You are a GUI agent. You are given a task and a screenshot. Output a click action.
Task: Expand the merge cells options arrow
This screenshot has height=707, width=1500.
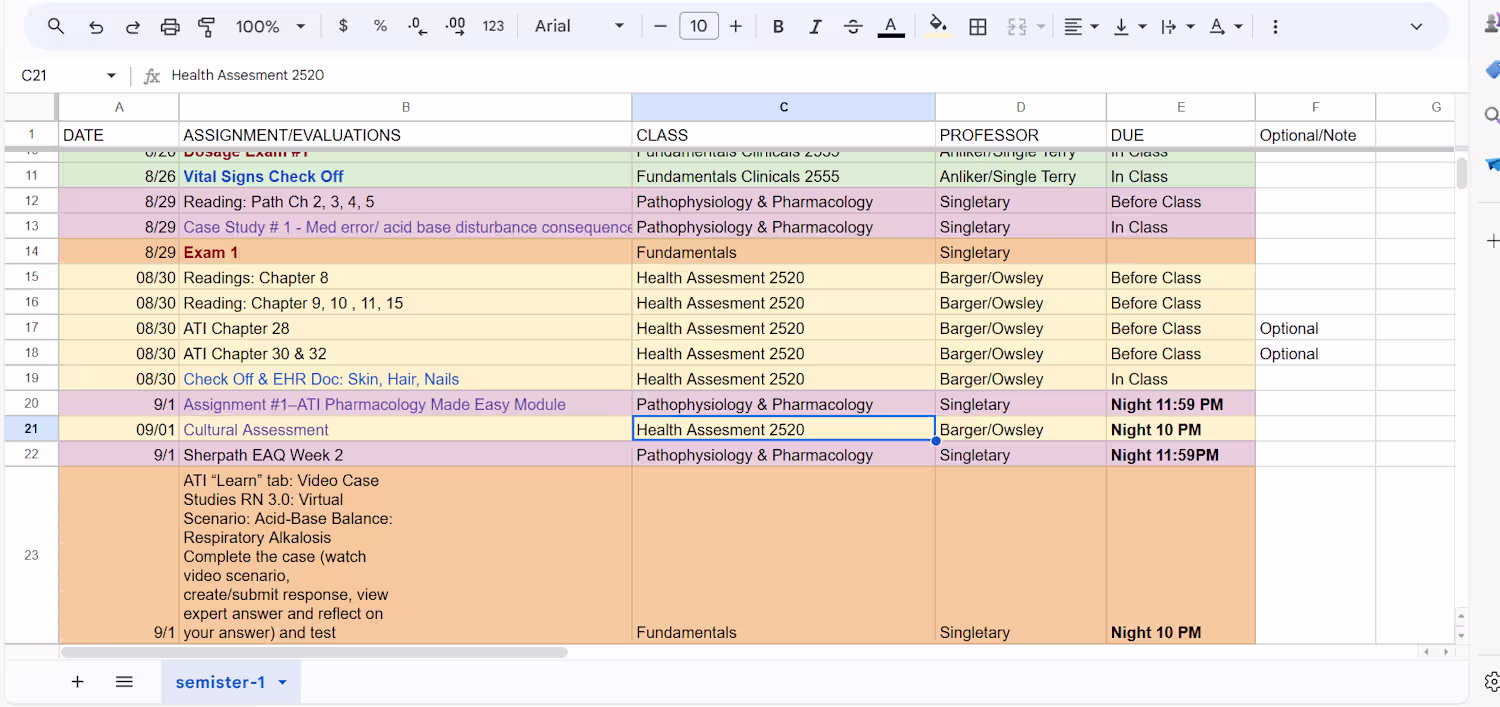coord(1041,27)
